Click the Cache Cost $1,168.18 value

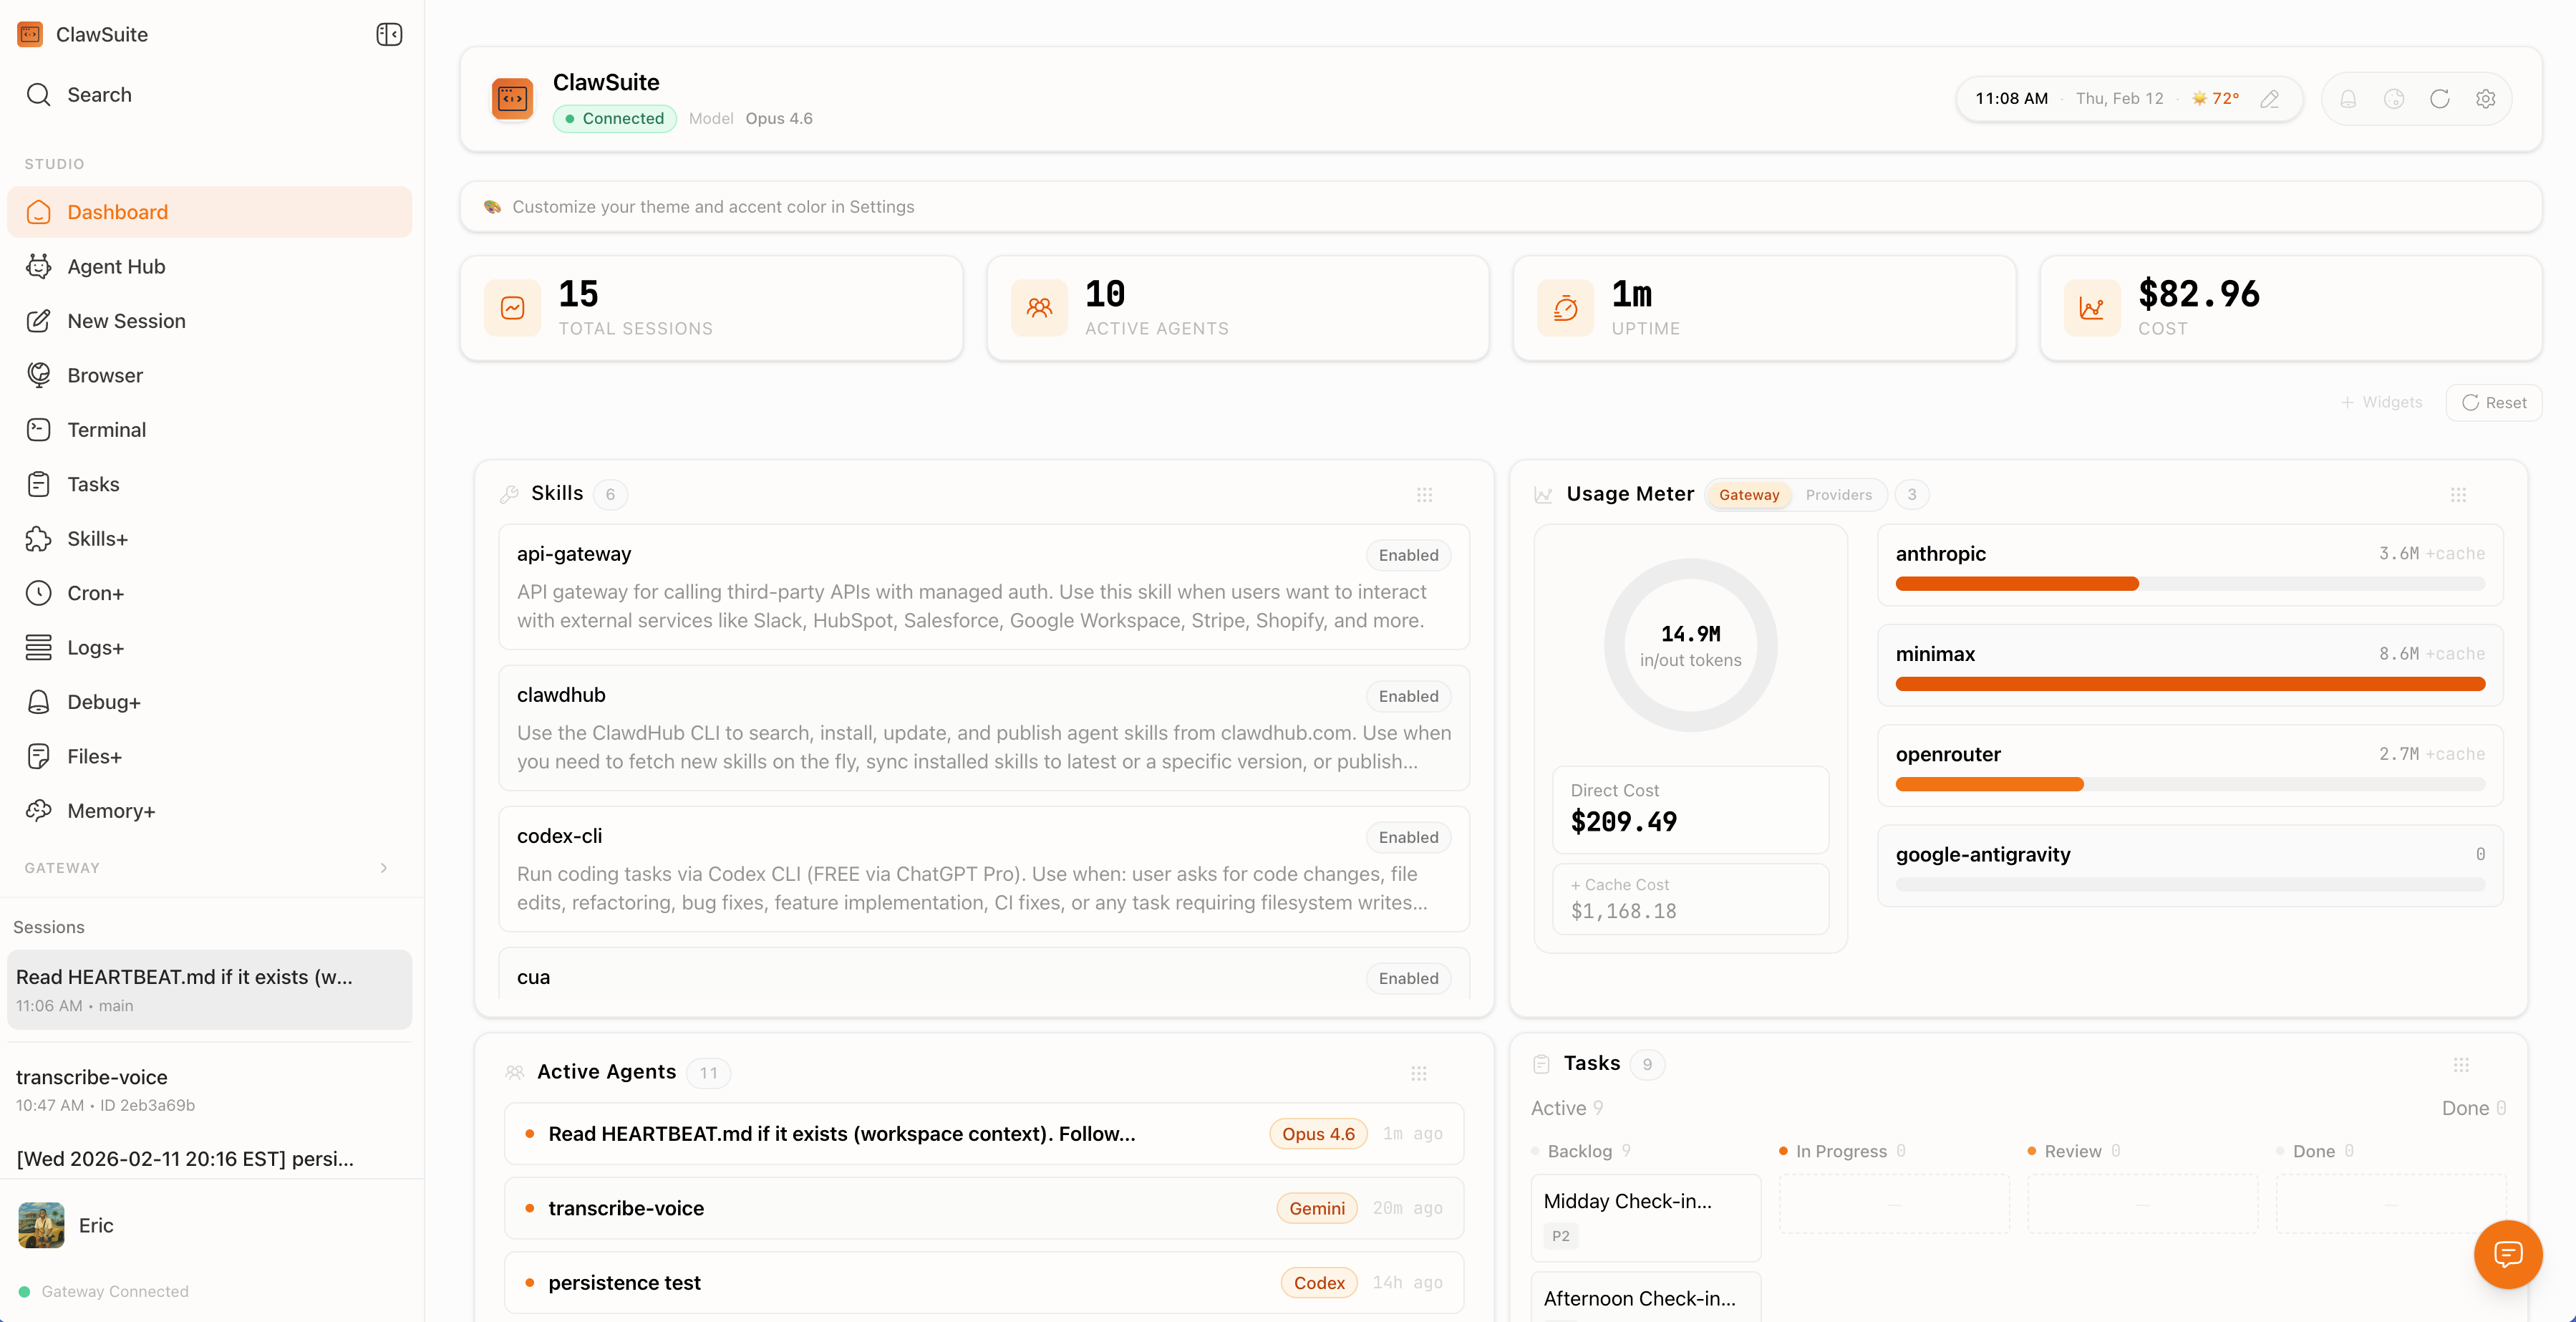(1624, 911)
